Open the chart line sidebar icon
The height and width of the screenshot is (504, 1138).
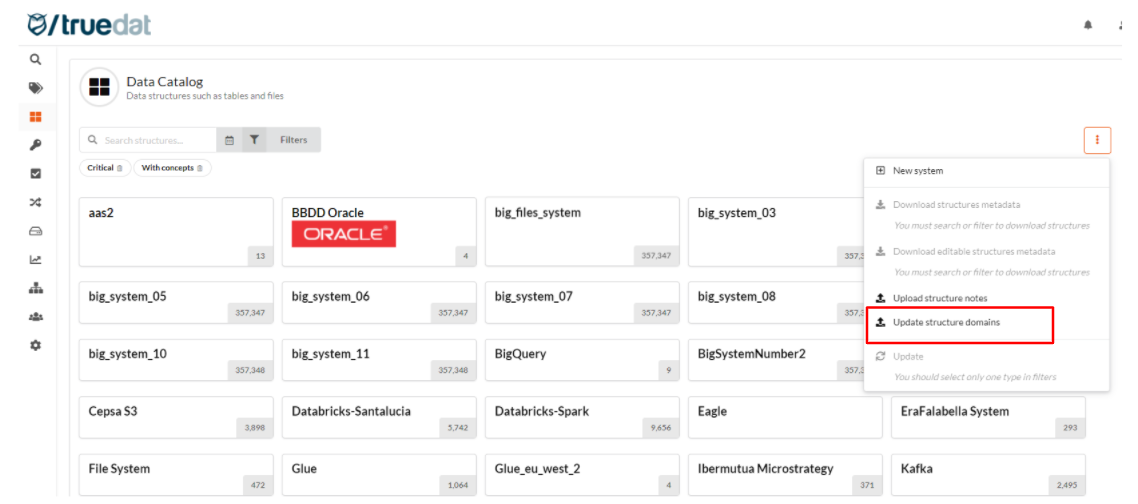pyautogui.click(x=36, y=259)
